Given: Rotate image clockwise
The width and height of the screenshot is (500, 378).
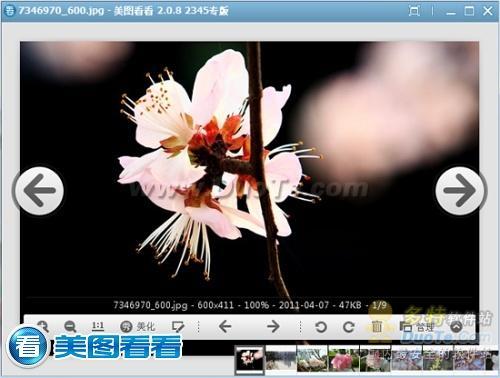Looking at the screenshot, I should (349, 327).
